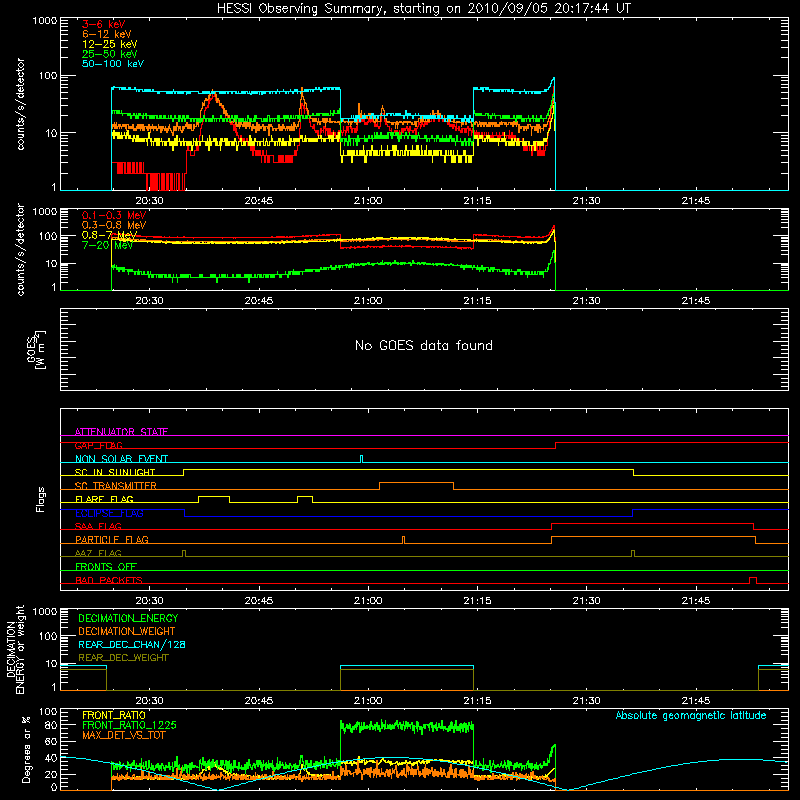This screenshot has width=800, height=800.
Task: Select the ECLIPSE_FLAG label
Action: pos(109,513)
